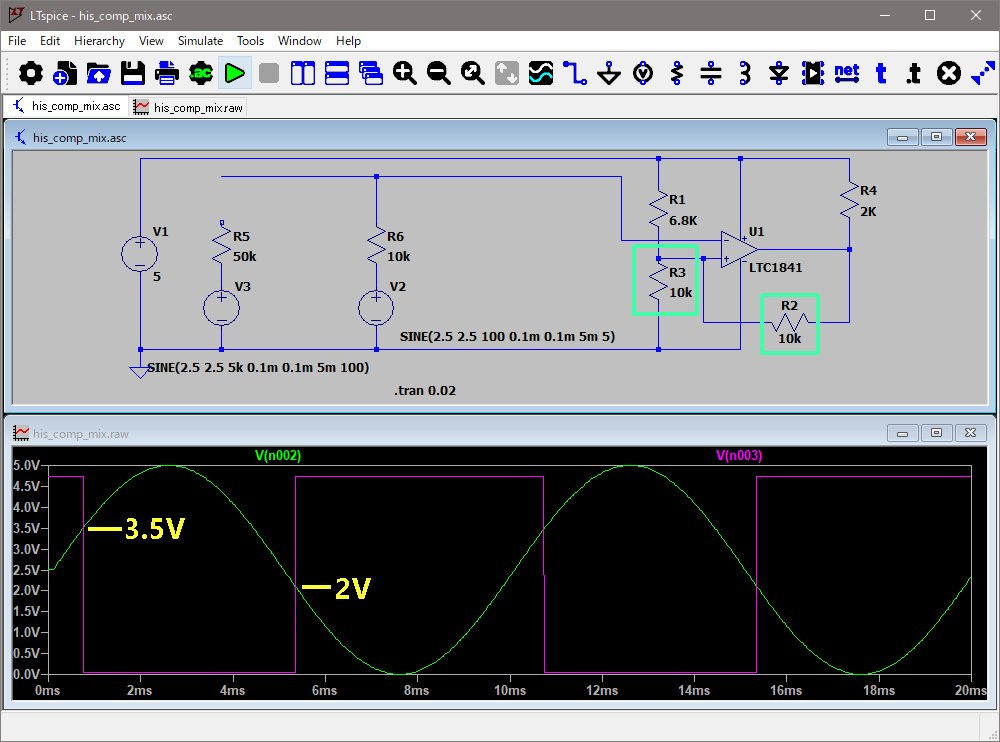Place an inductor component
1000x742 pixels.
pos(745,73)
